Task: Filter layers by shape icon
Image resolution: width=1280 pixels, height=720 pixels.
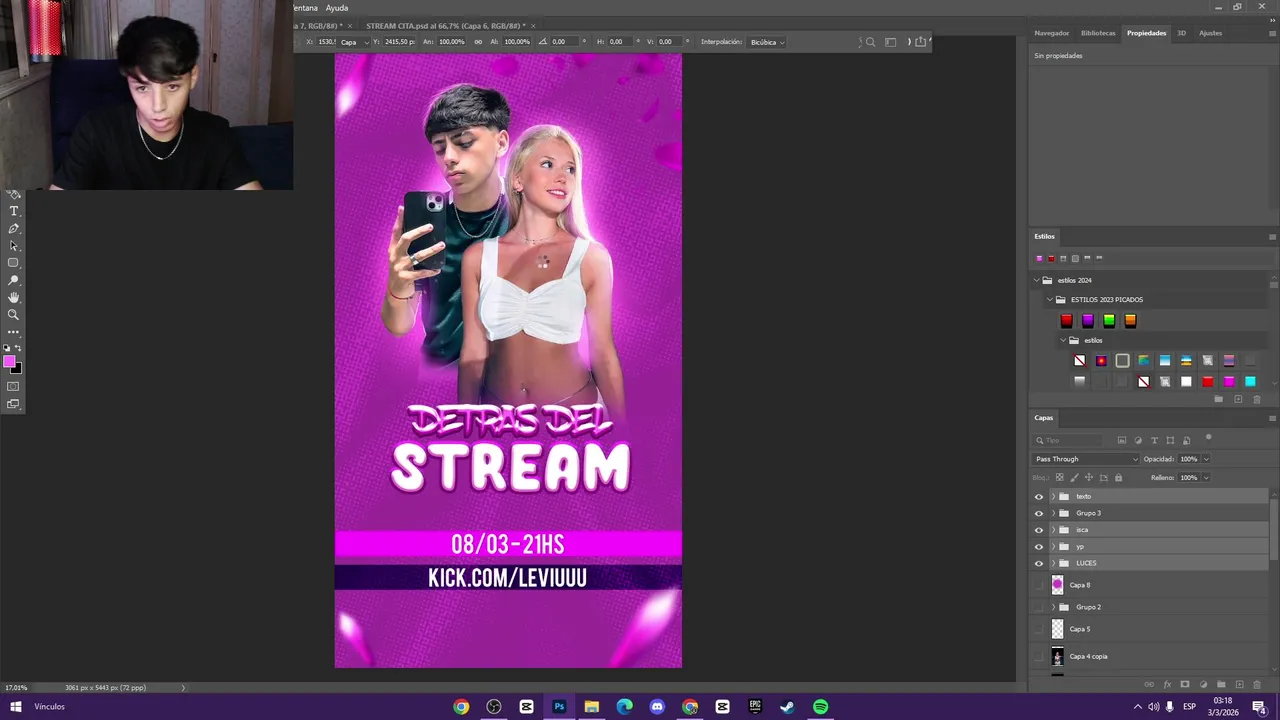Action: 1170,440
